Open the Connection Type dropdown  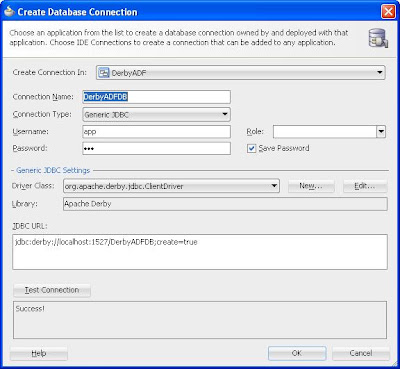coord(225,114)
